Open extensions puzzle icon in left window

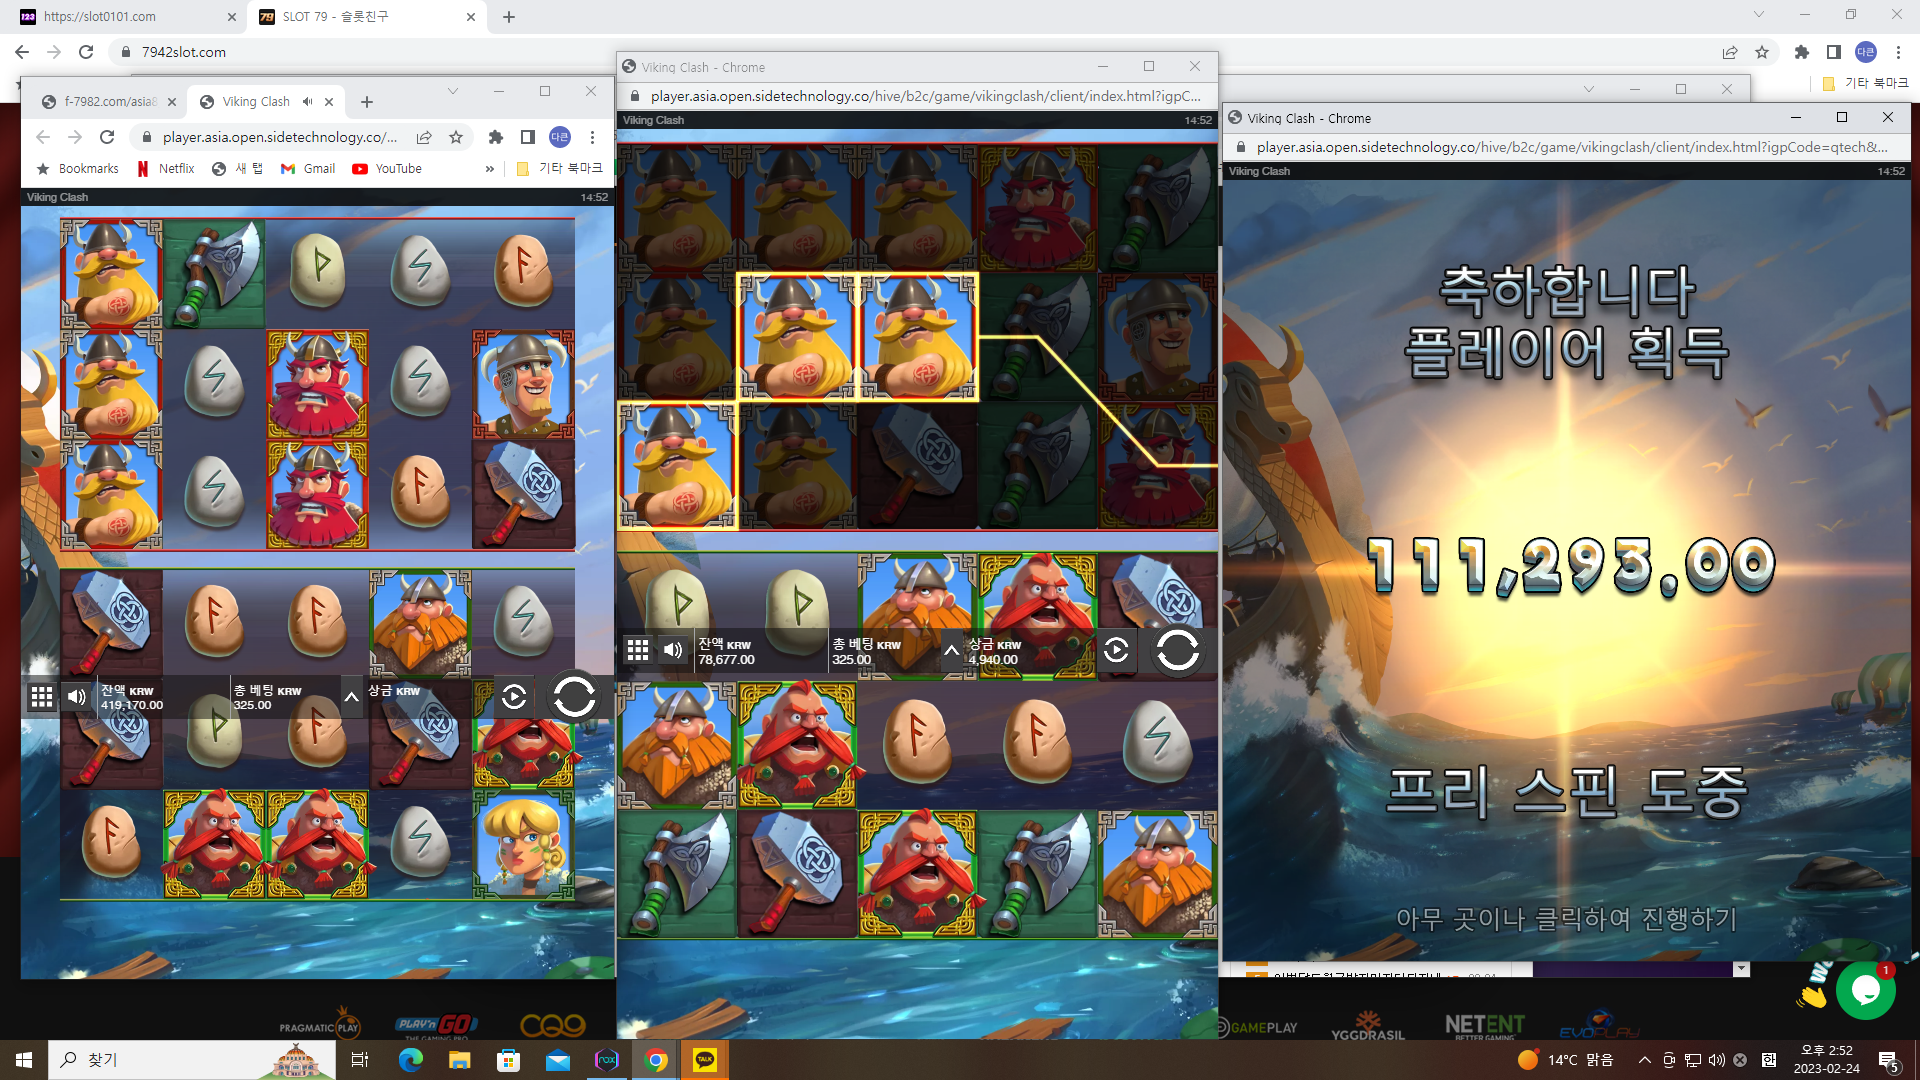pyautogui.click(x=496, y=137)
